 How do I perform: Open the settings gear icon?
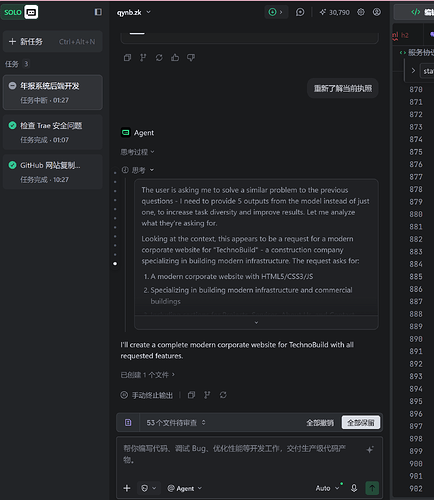coord(361,12)
